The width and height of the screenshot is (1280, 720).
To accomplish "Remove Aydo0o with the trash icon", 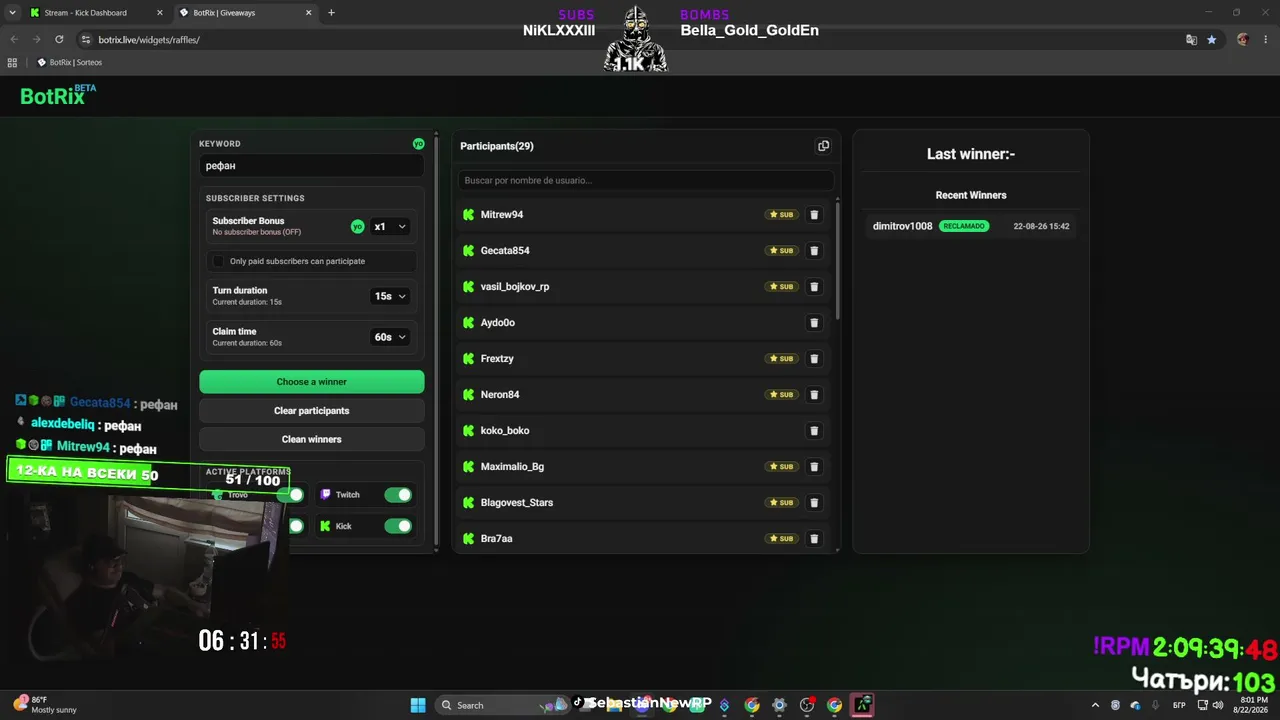I will [x=814, y=323].
